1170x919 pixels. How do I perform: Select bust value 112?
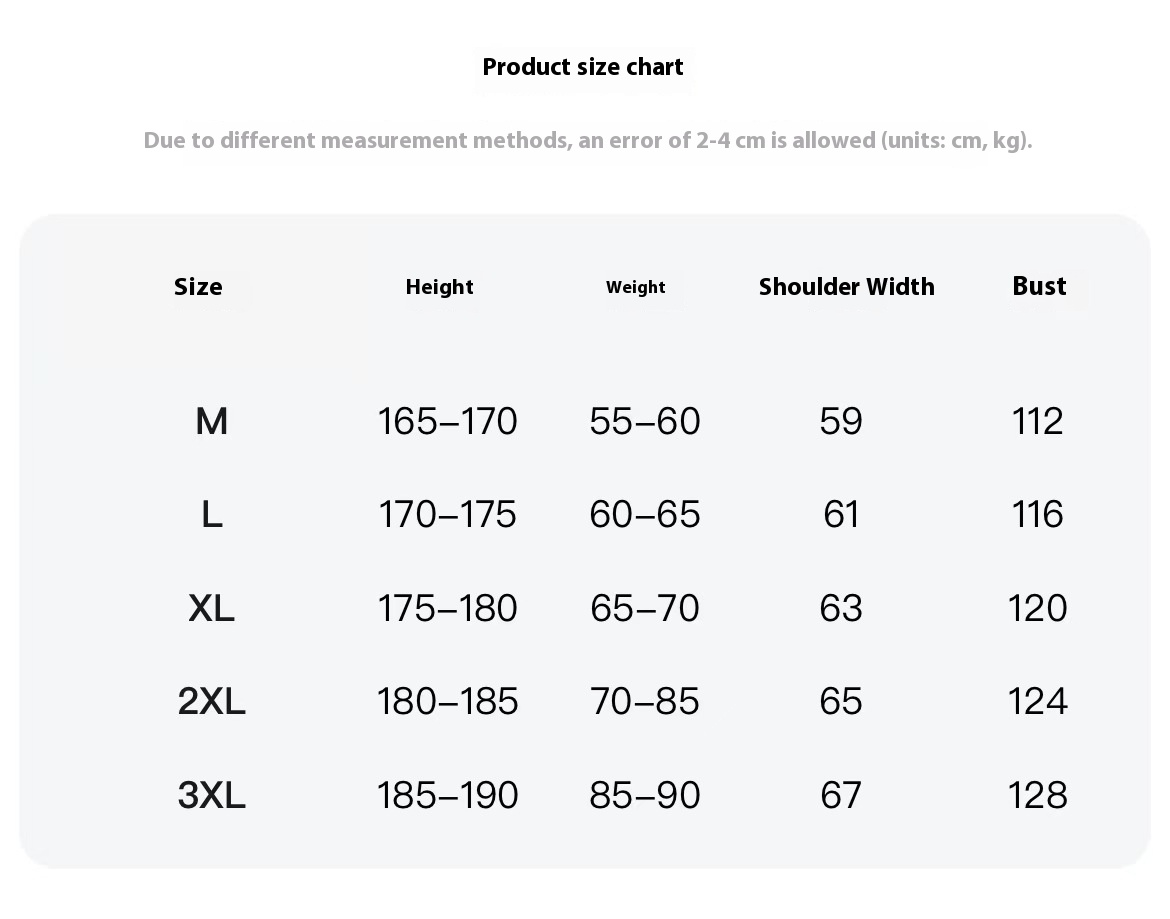pyautogui.click(x=1037, y=421)
